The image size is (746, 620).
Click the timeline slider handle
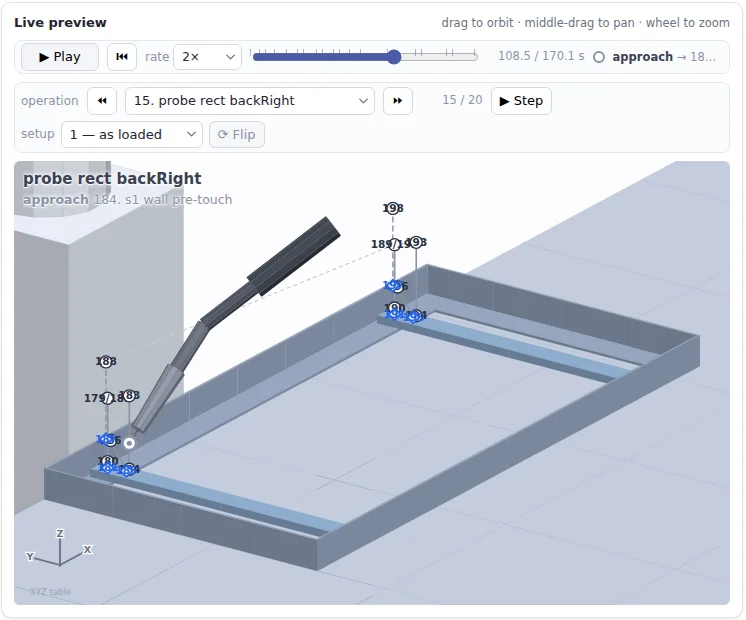pos(394,57)
